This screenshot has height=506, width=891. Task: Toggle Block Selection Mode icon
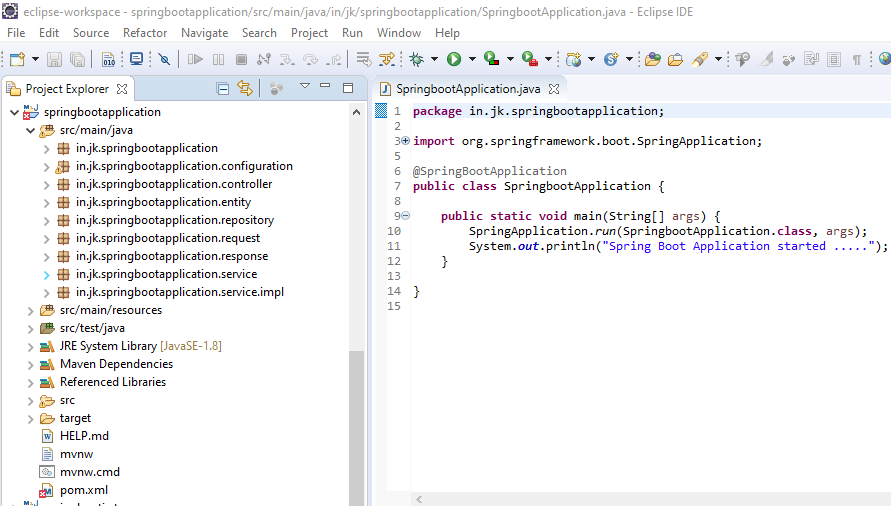[834, 59]
